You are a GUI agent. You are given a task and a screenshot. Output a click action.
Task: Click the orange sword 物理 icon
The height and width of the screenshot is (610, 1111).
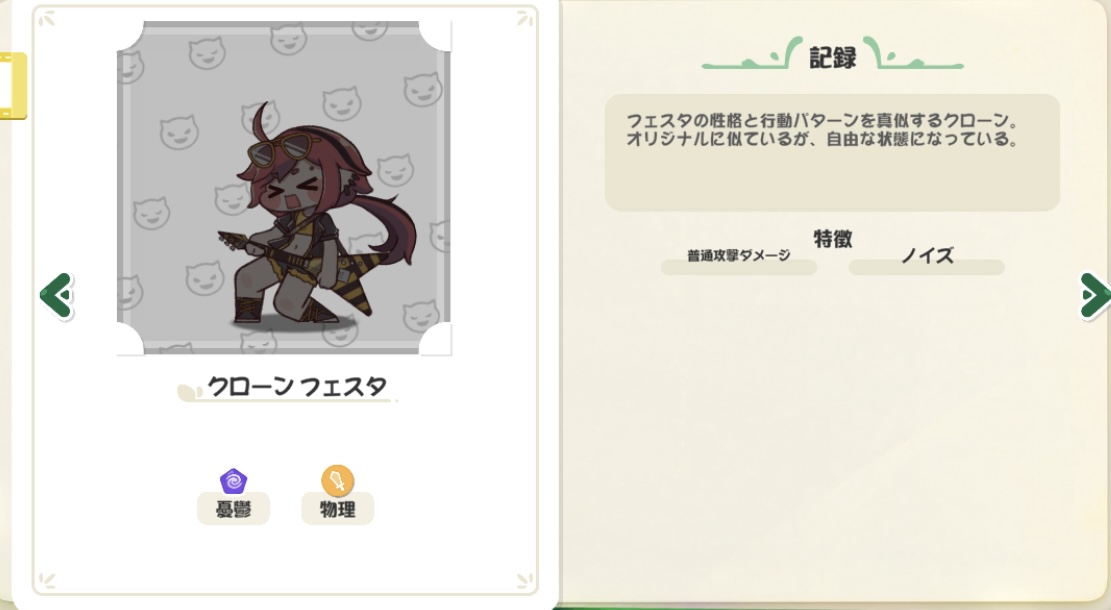coord(337,480)
